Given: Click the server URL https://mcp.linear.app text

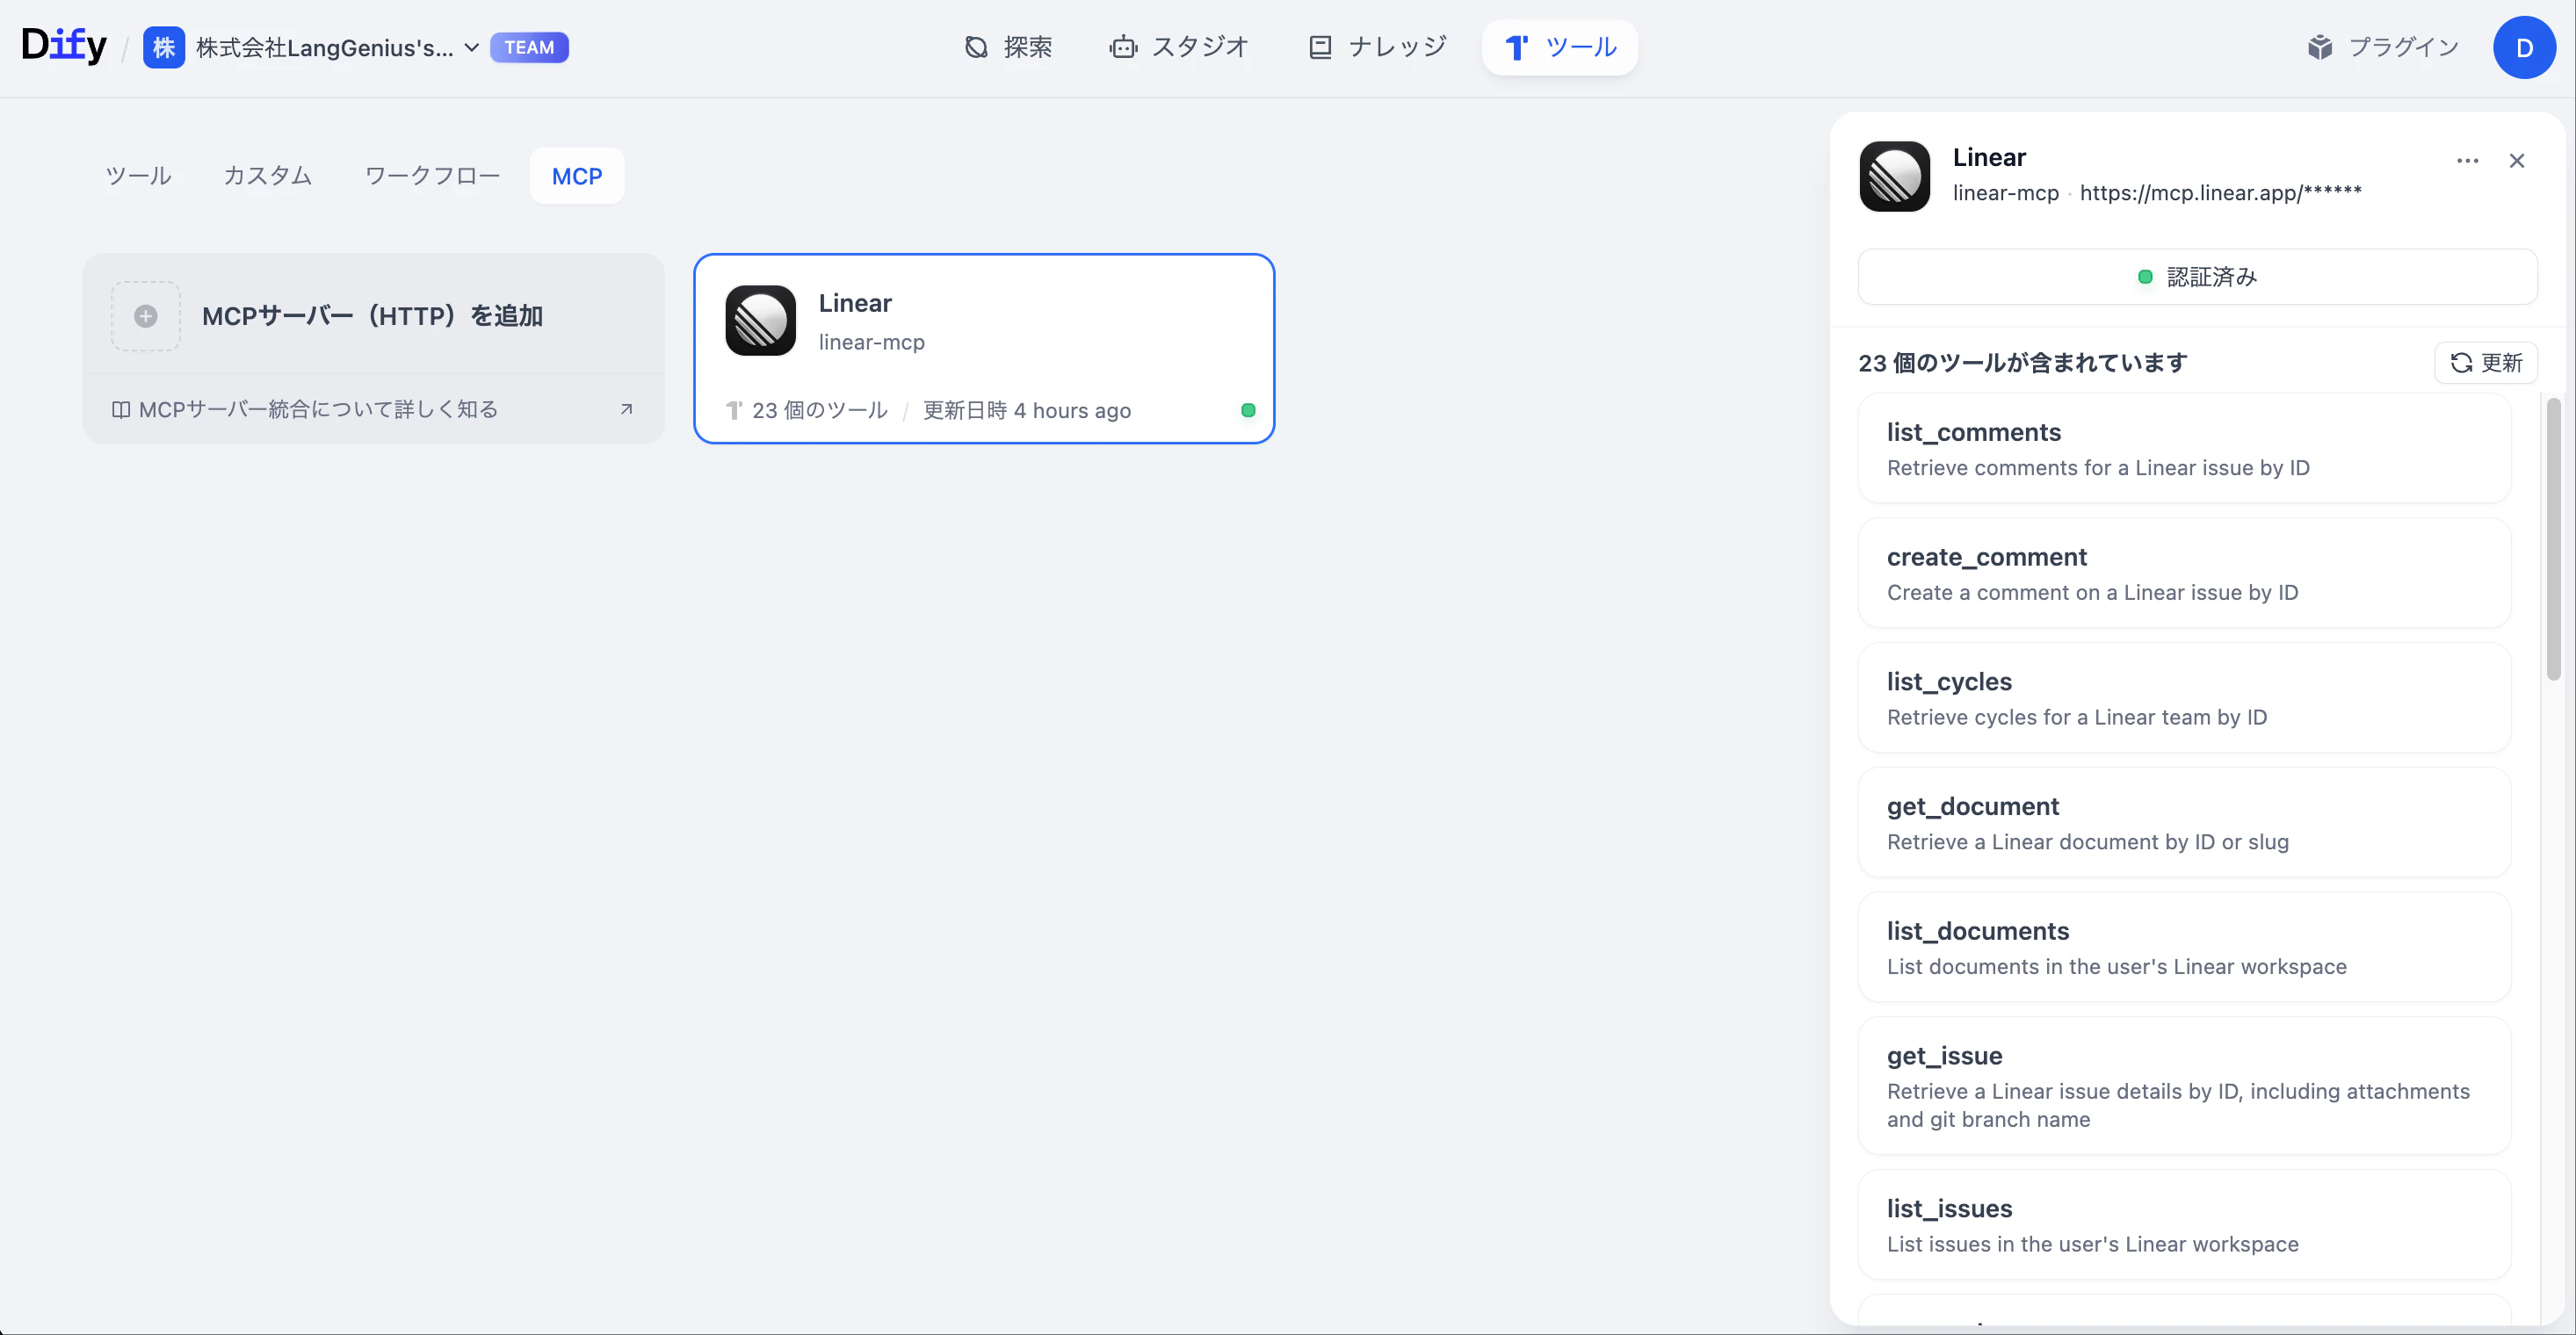Looking at the screenshot, I should [x=2220, y=193].
